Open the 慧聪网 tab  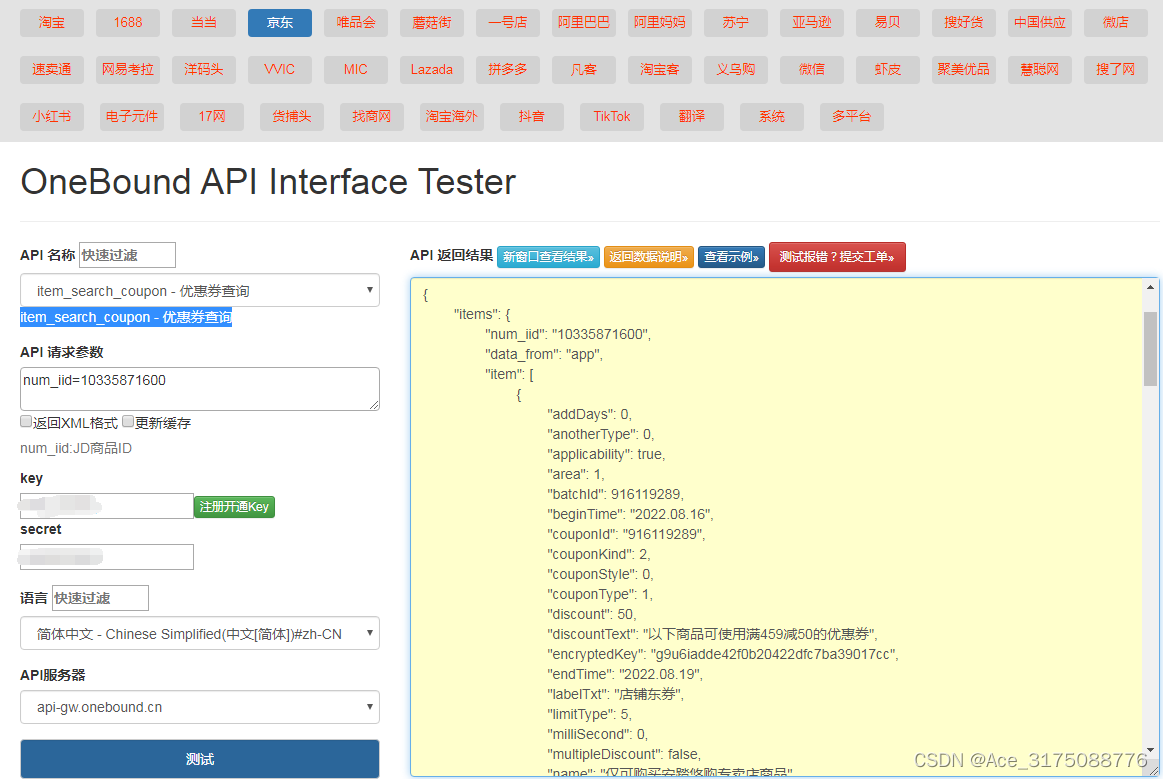(x=1040, y=70)
